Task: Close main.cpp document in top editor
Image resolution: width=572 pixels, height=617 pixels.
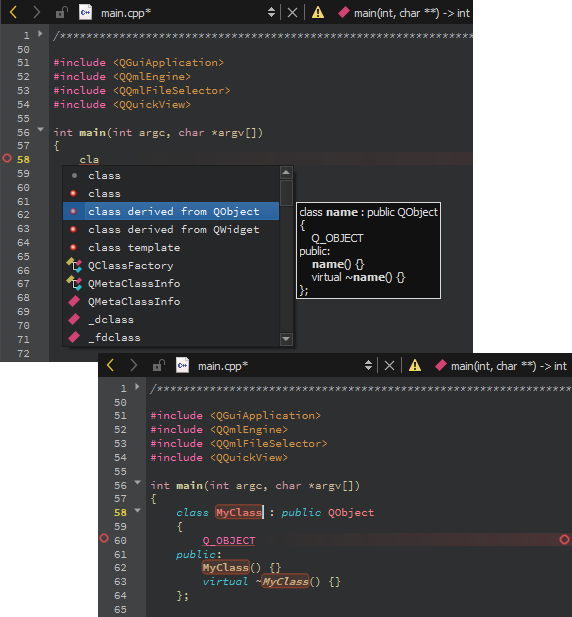Action: click(292, 13)
